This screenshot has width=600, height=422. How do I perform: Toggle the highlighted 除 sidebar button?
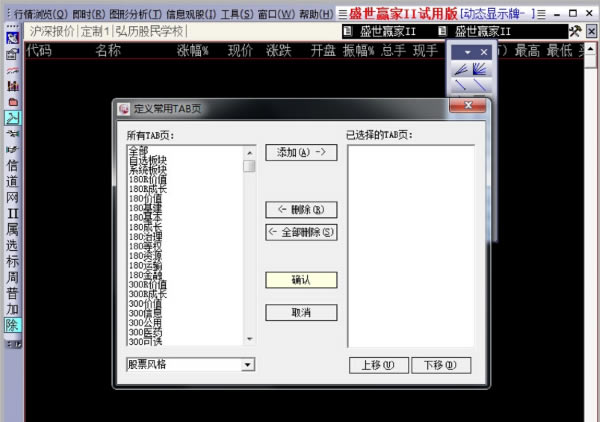point(12,325)
